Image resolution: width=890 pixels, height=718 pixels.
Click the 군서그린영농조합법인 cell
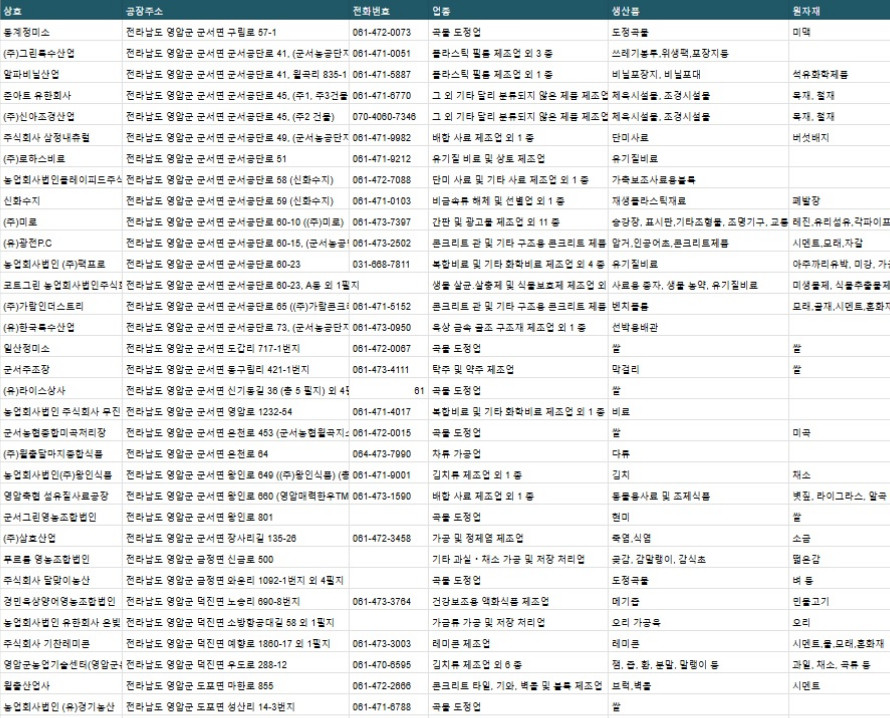coord(61,517)
